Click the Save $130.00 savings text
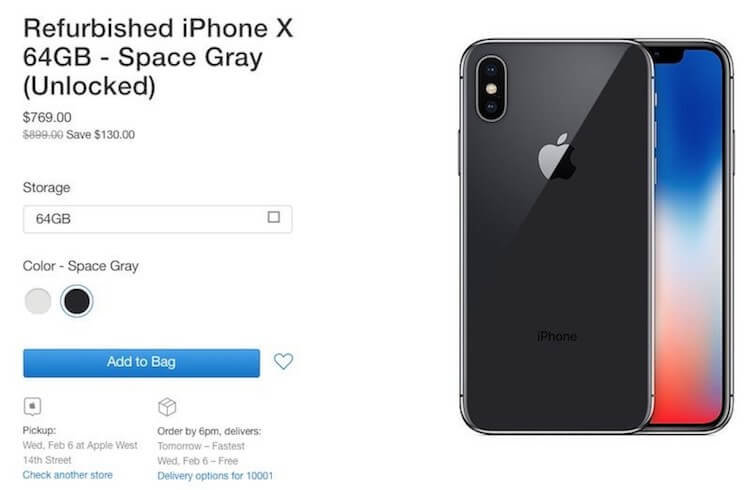This screenshot has height=490, width=750. (x=100, y=135)
